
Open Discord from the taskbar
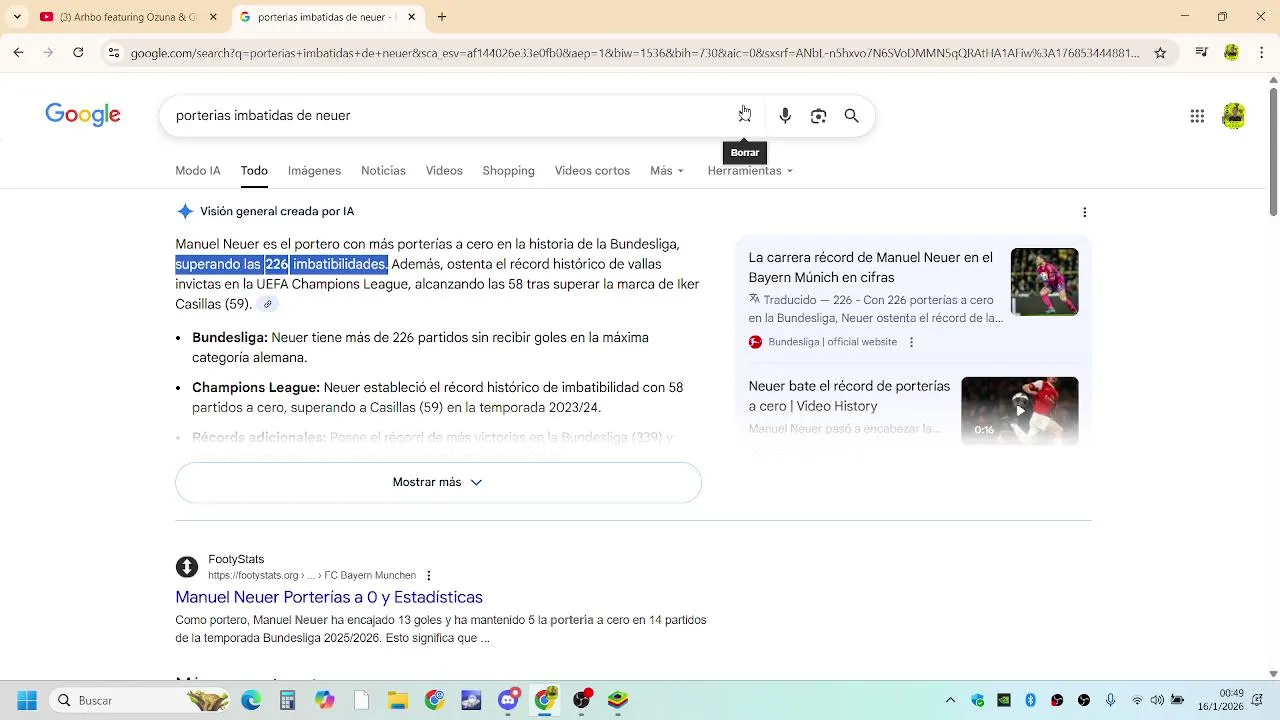click(x=508, y=701)
